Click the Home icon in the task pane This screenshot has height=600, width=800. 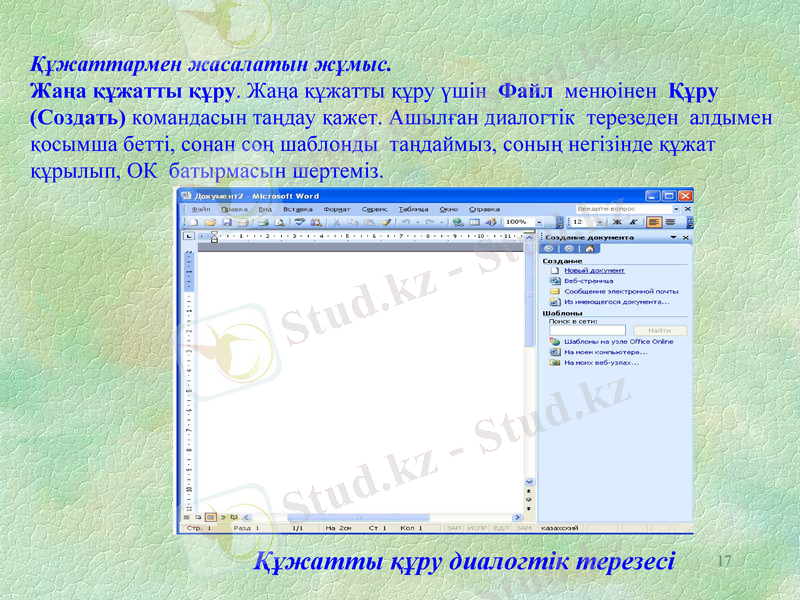pos(589,248)
